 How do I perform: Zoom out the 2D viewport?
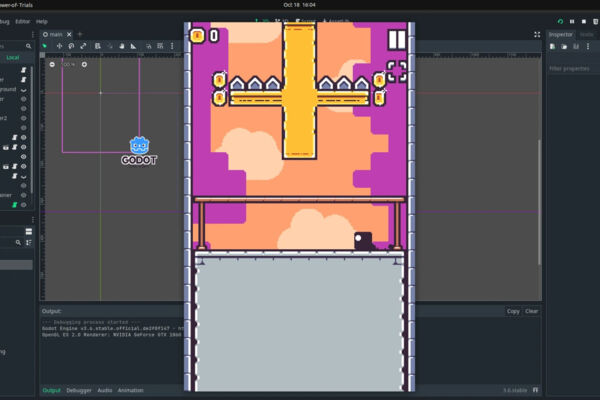click(x=52, y=64)
